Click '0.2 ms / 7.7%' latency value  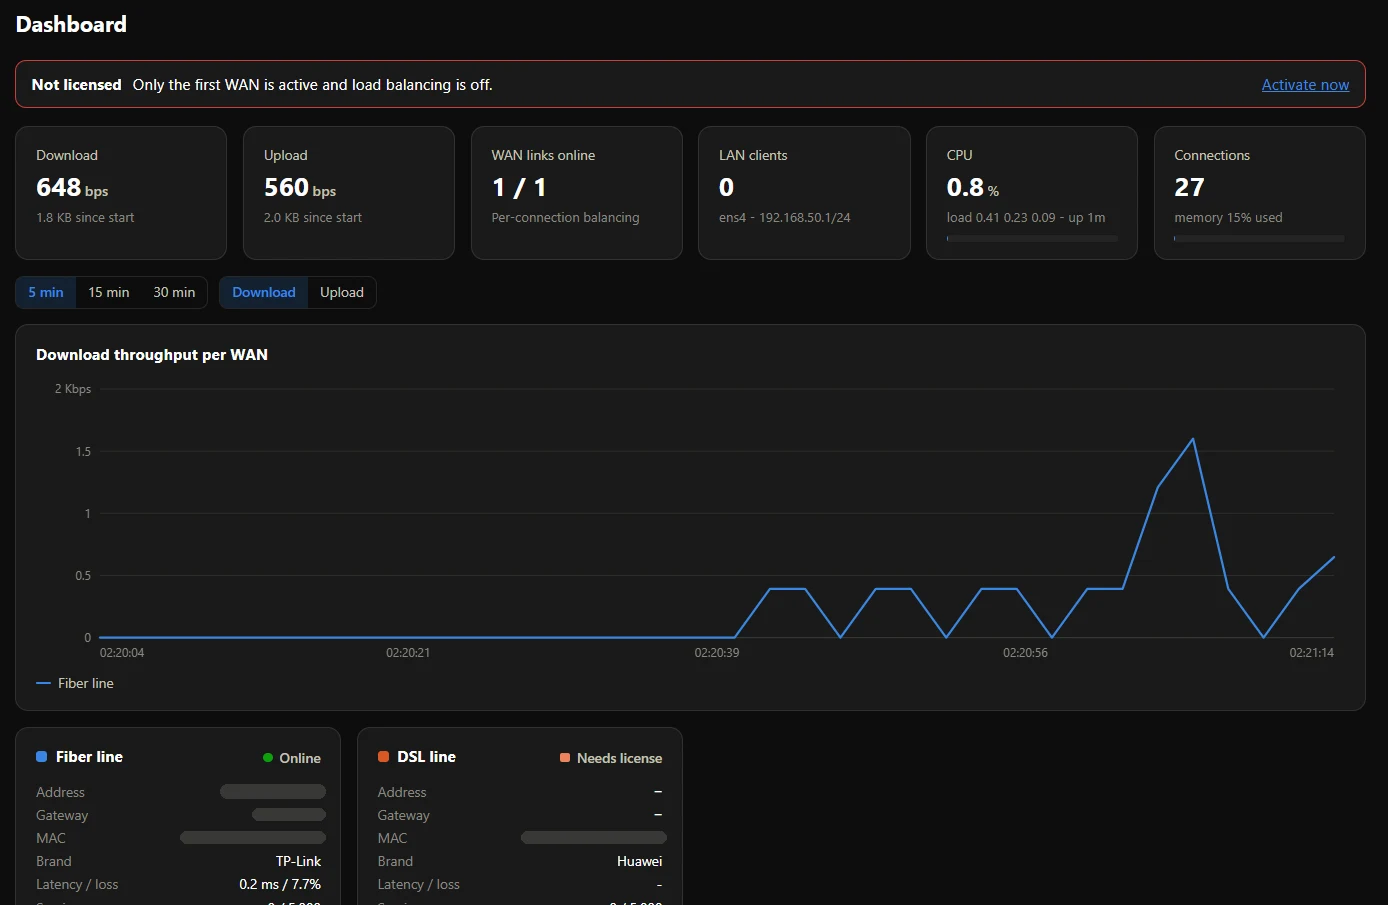[x=280, y=884]
